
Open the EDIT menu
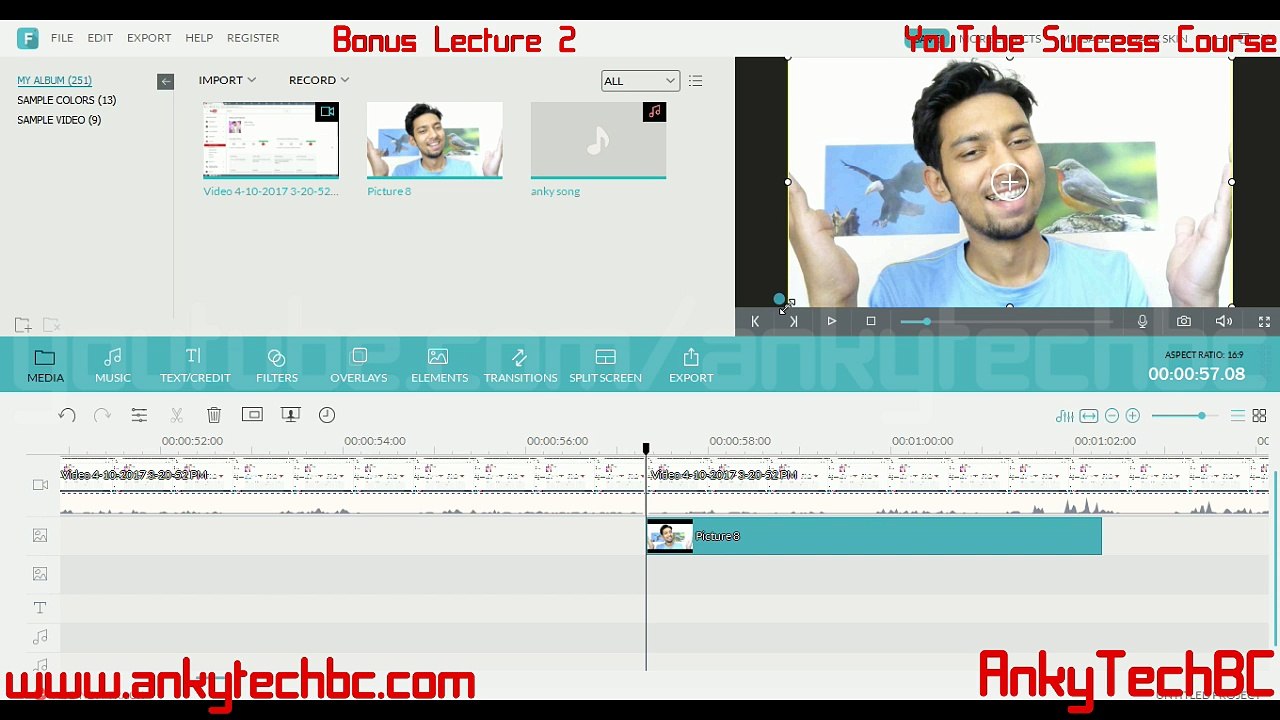(100, 38)
